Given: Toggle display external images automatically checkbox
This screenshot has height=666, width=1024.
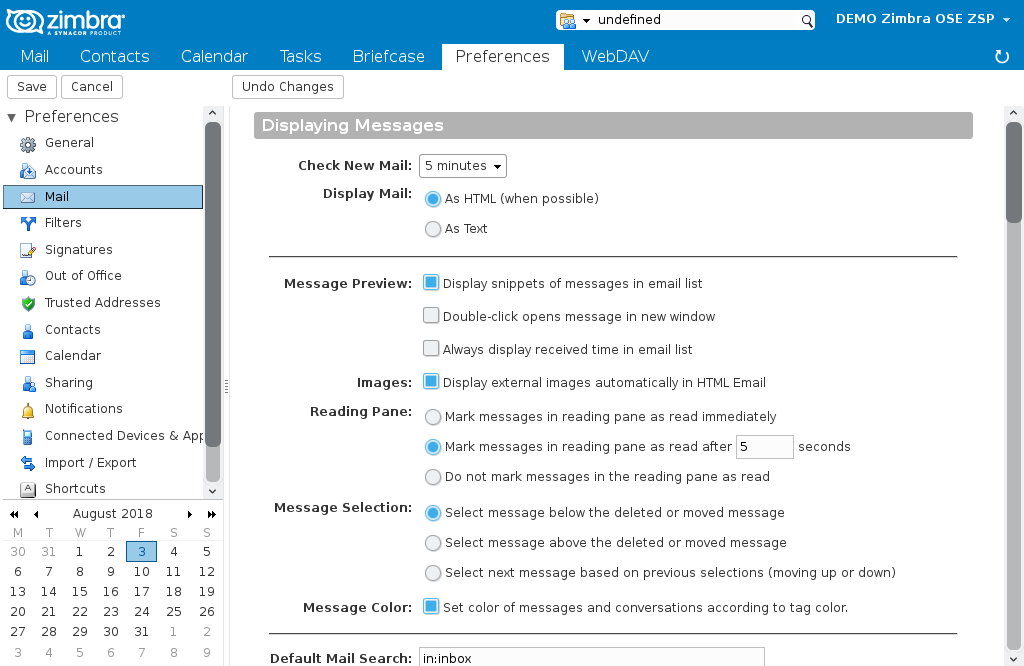Looking at the screenshot, I should pos(431,381).
